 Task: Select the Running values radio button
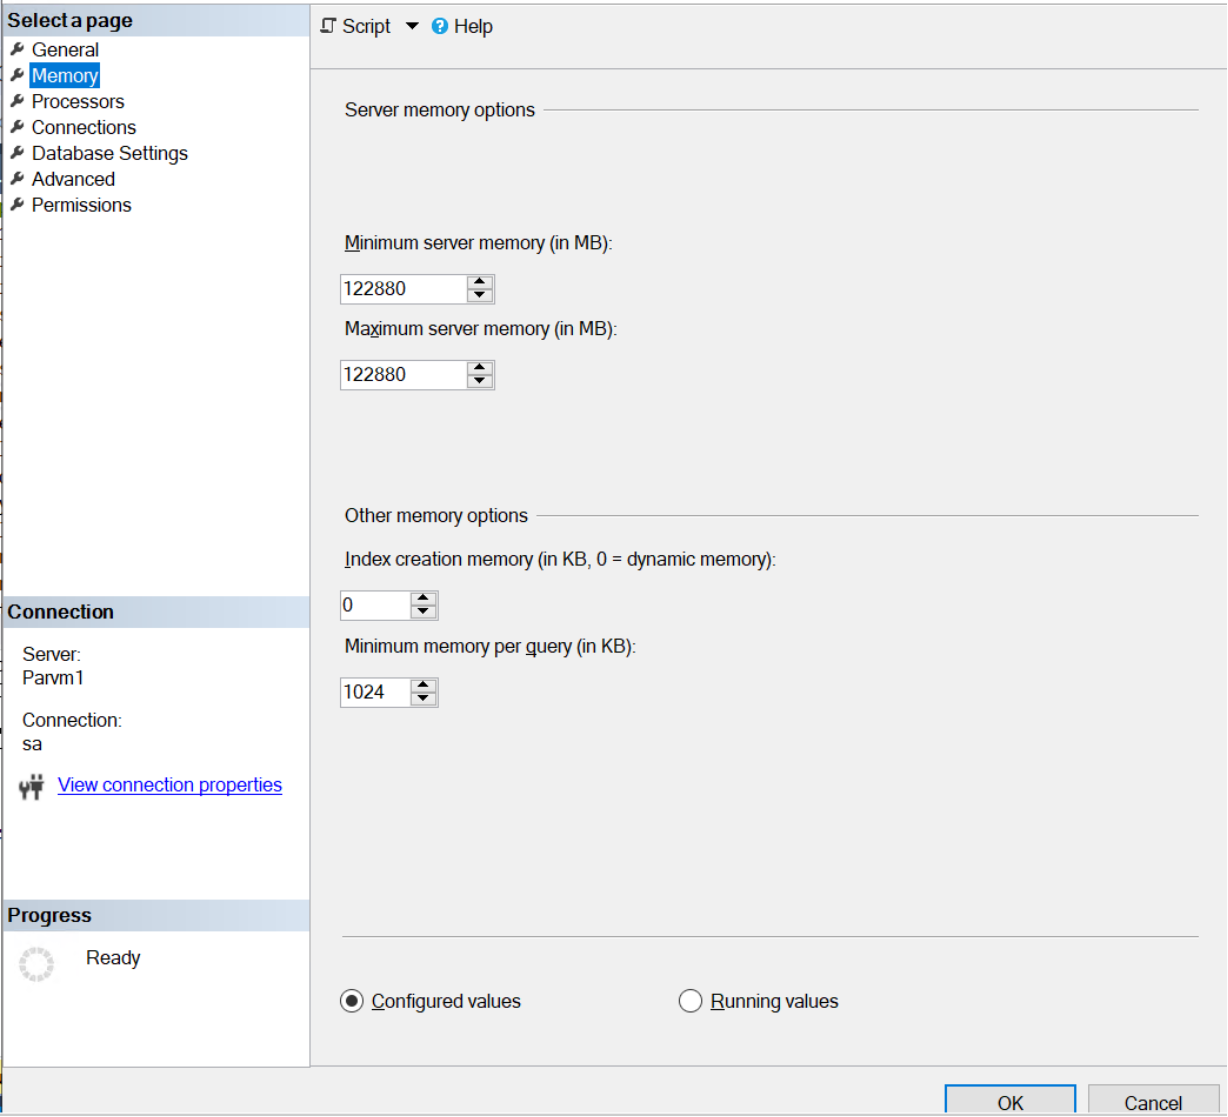tap(690, 1001)
